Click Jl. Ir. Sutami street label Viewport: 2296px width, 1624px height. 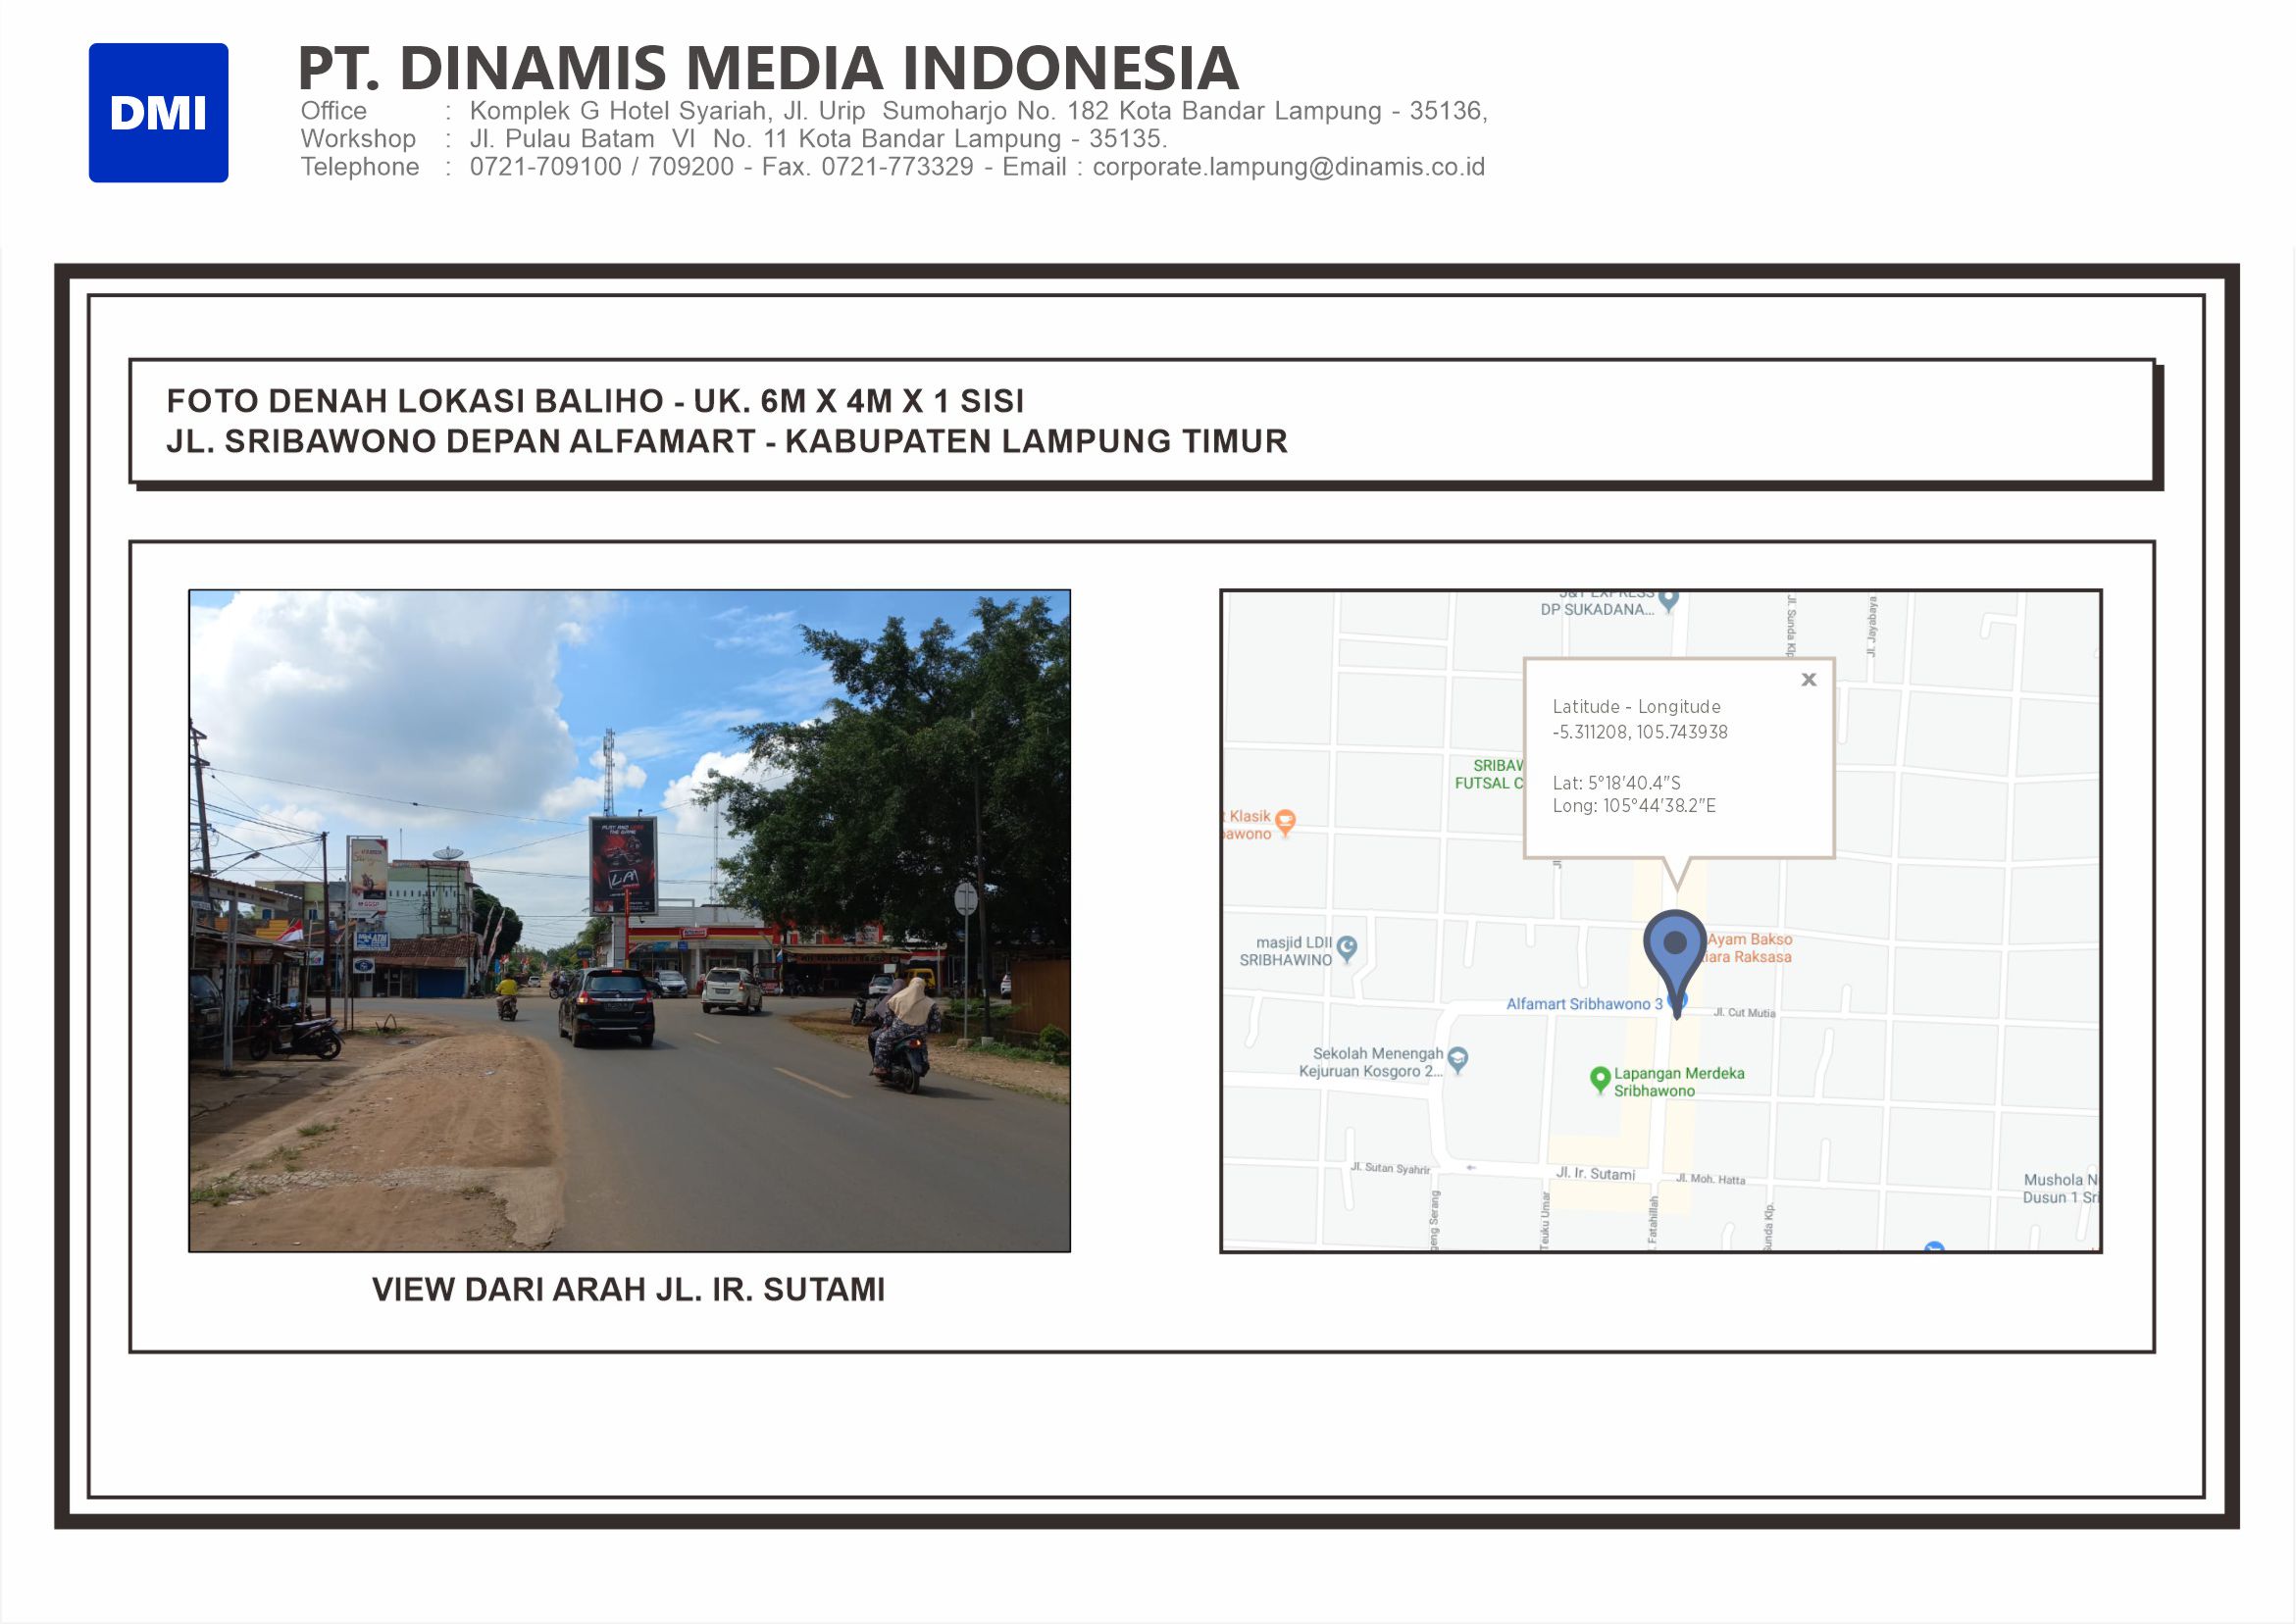pos(1595,1174)
